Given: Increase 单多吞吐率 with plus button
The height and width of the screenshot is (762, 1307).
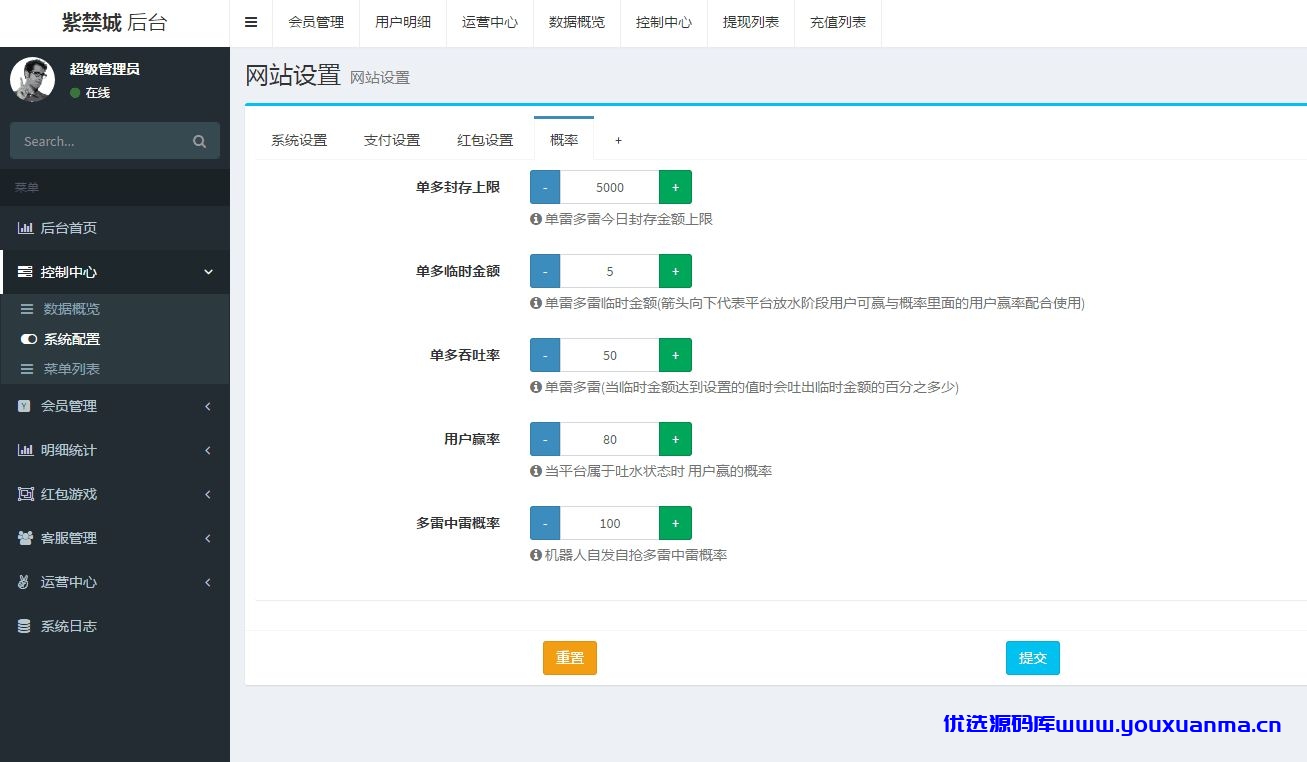Looking at the screenshot, I should click(x=675, y=355).
